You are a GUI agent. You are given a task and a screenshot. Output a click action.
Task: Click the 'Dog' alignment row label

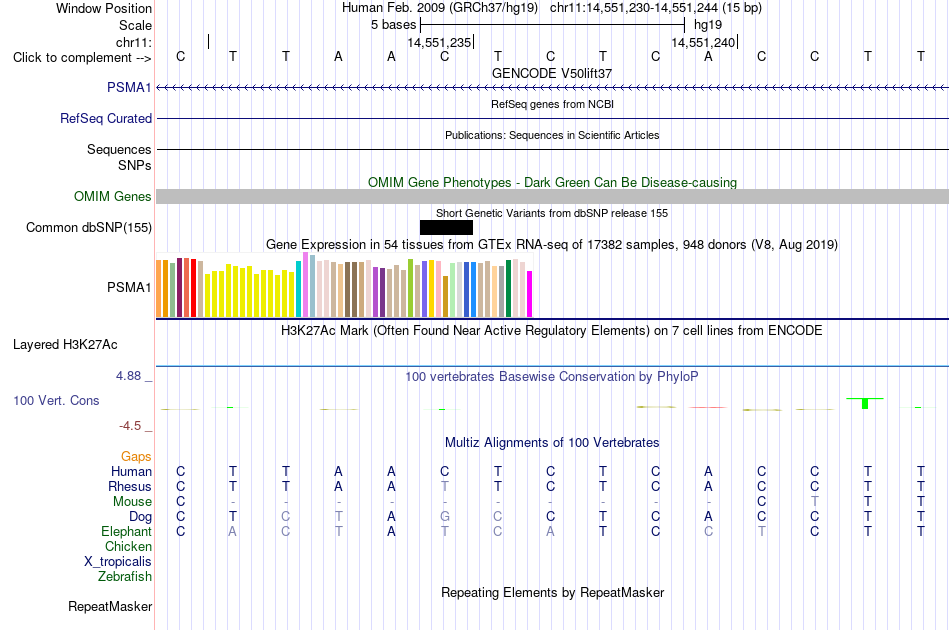coord(140,517)
